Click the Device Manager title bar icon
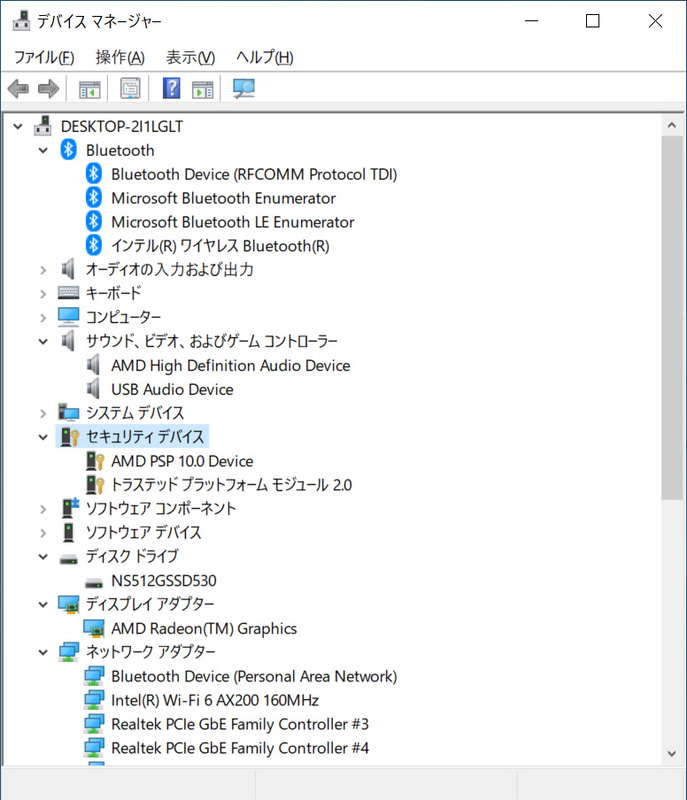Viewport: 687px width, 800px height. click(21, 21)
